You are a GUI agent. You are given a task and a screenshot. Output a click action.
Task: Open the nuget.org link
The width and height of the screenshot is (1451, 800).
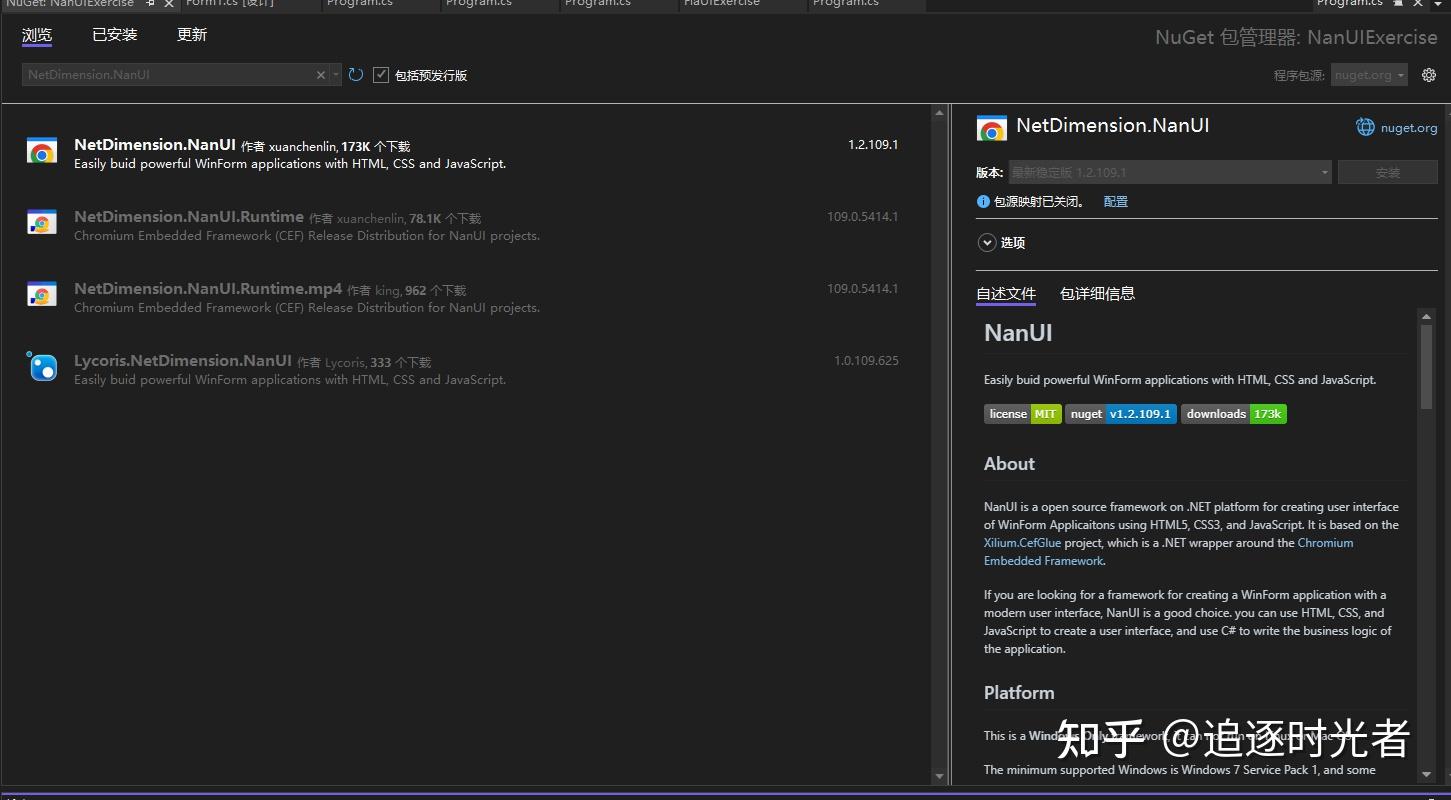click(x=1409, y=128)
